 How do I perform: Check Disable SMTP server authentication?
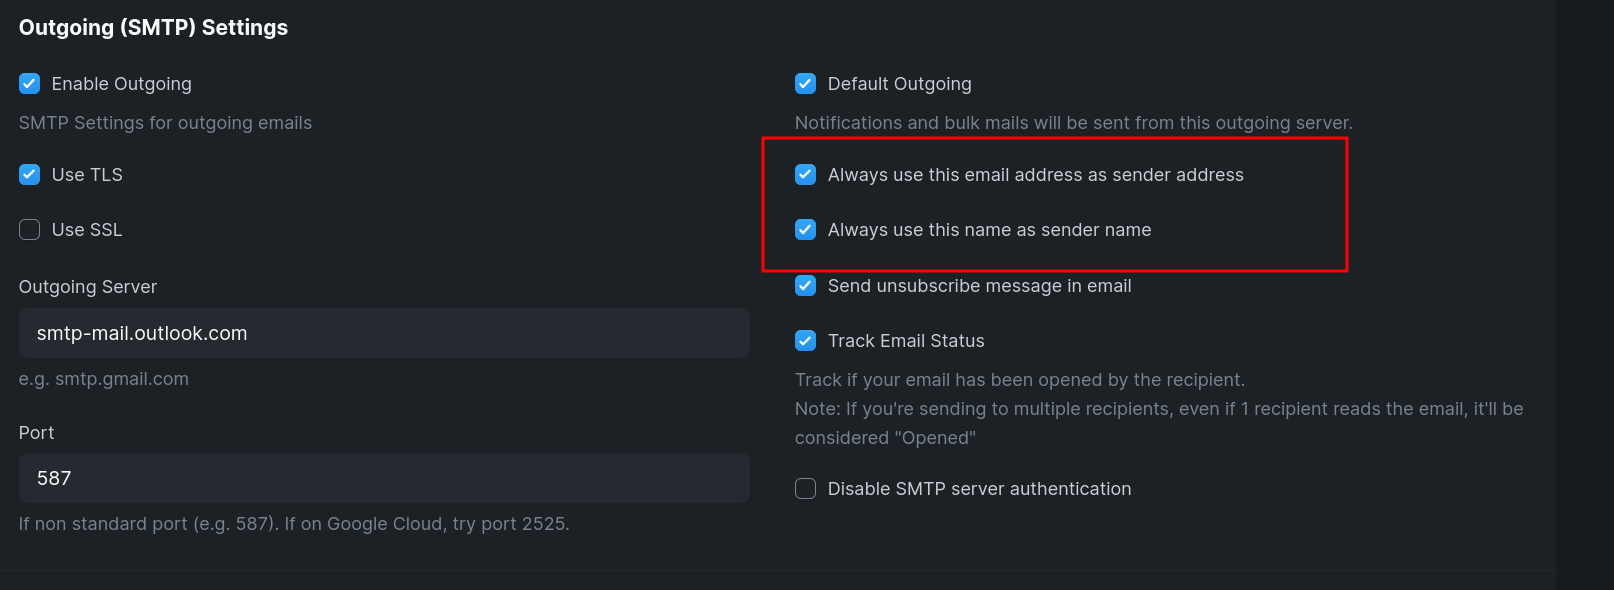tap(806, 489)
